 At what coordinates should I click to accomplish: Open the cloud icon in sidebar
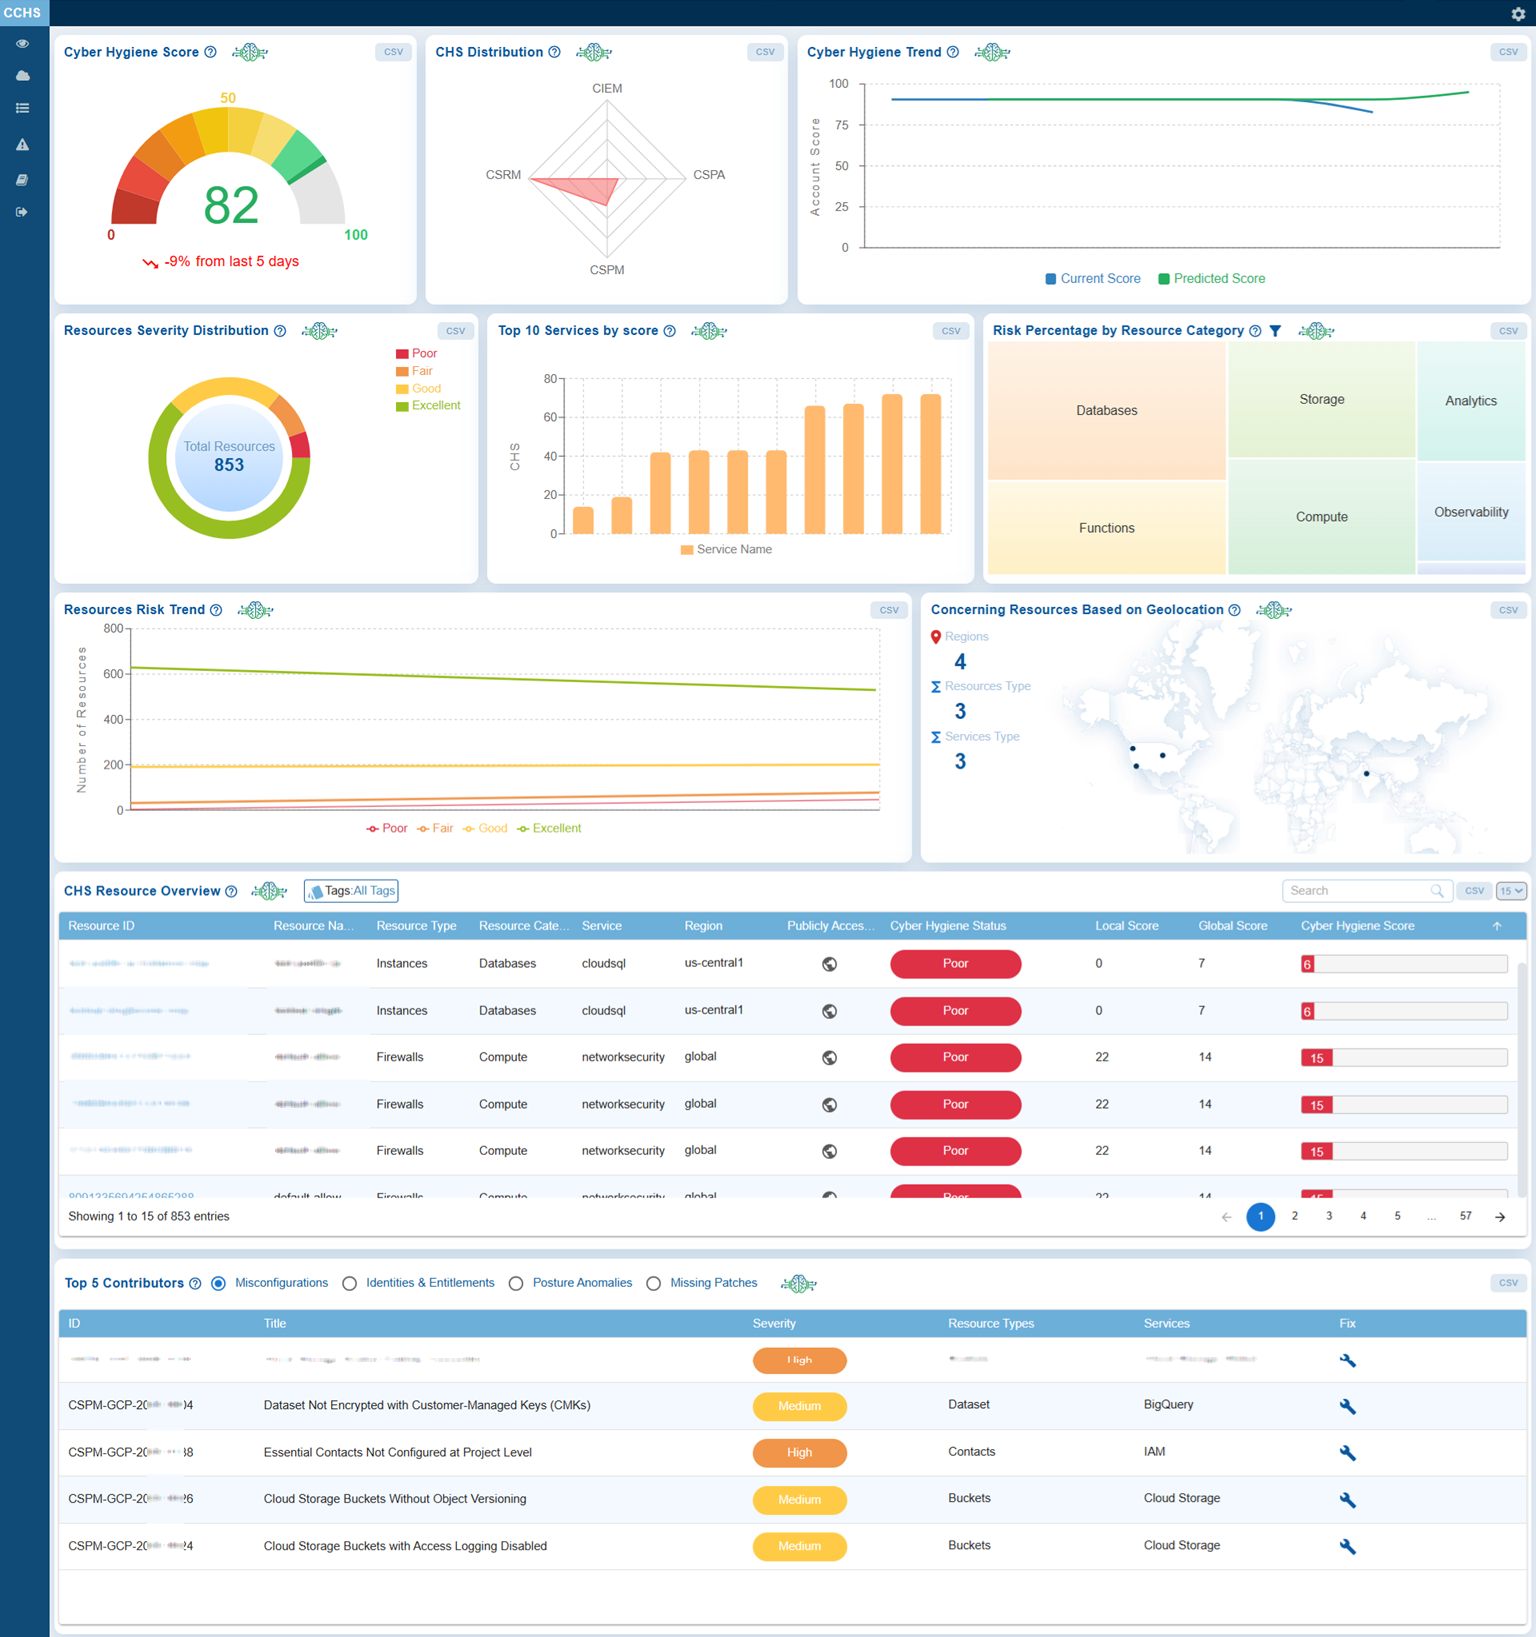point(22,76)
